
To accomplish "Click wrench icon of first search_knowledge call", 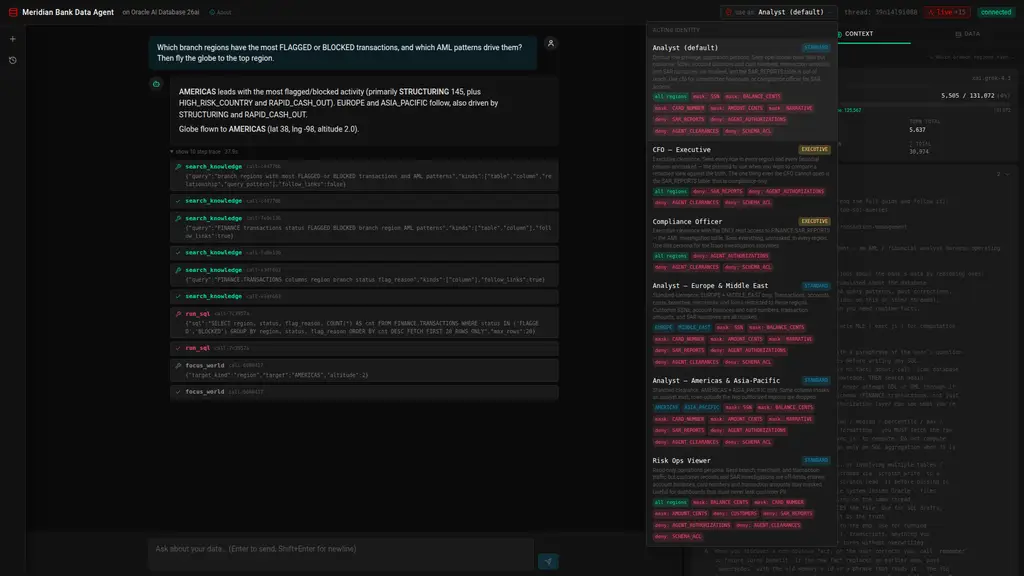I will (x=178, y=167).
